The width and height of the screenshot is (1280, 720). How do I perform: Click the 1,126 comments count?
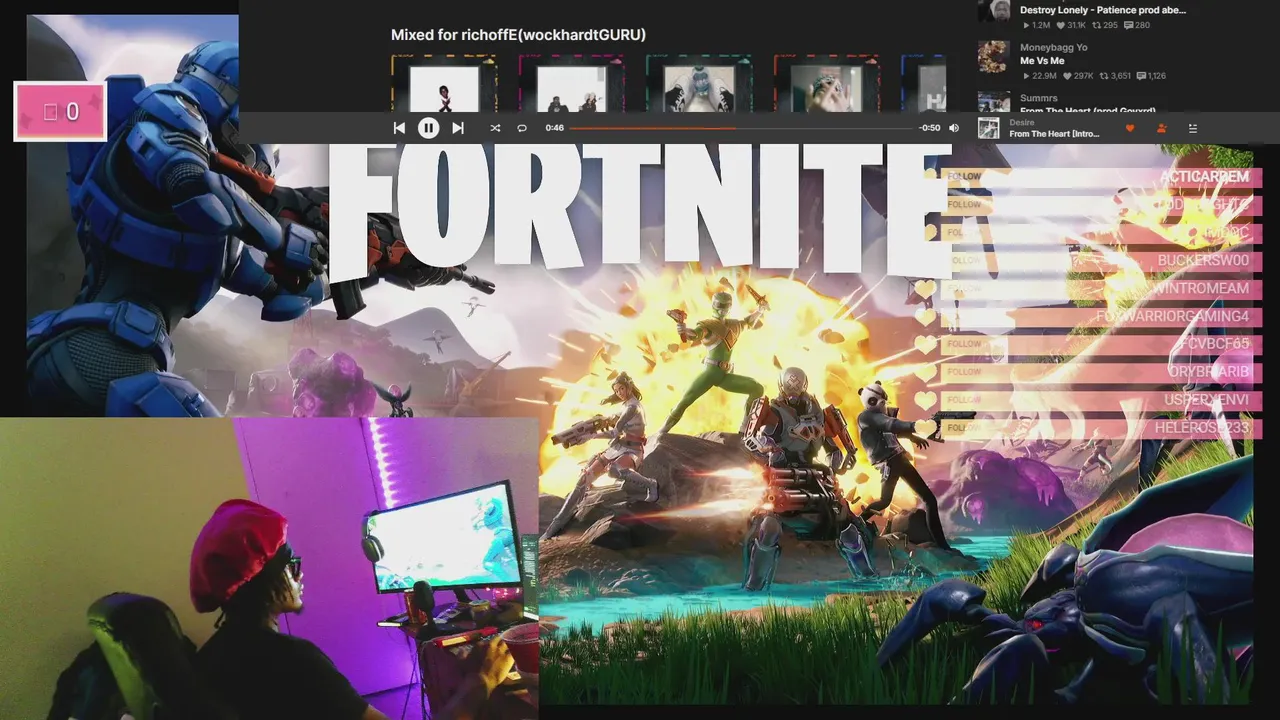click(1151, 76)
